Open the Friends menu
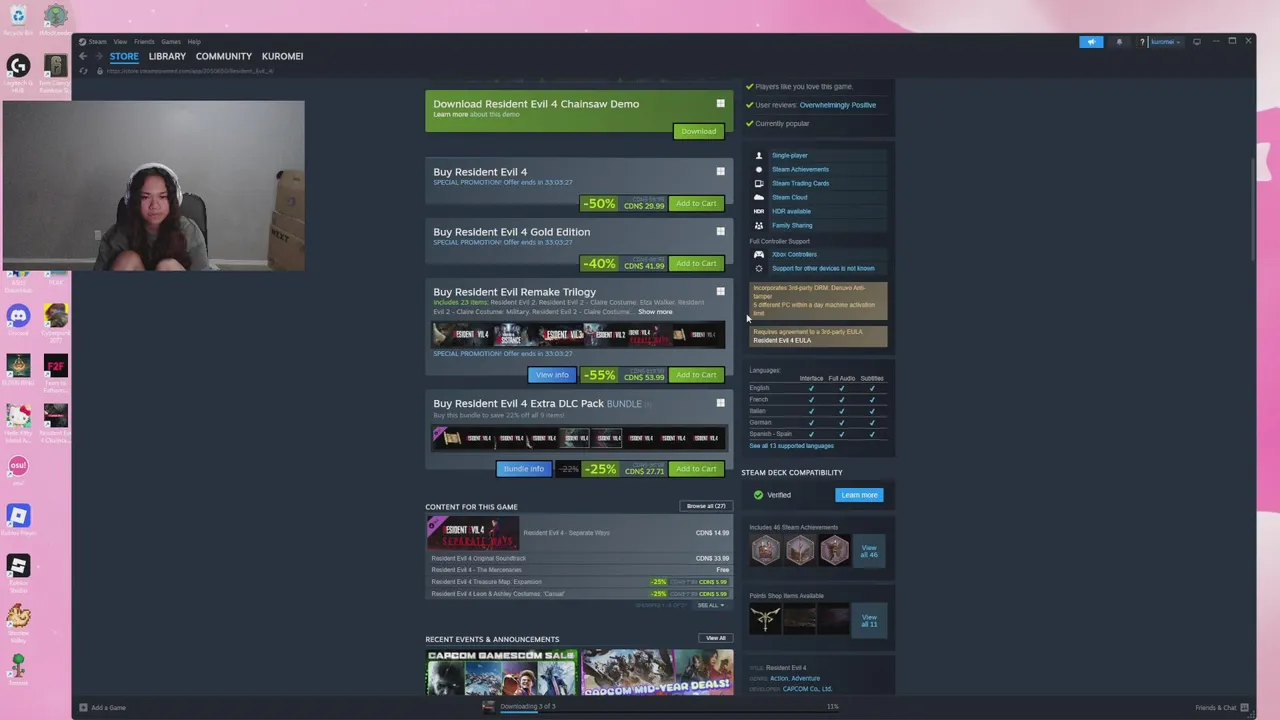The width and height of the screenshot is (1280, 720). pyautogui.click(x=144, y=42)
